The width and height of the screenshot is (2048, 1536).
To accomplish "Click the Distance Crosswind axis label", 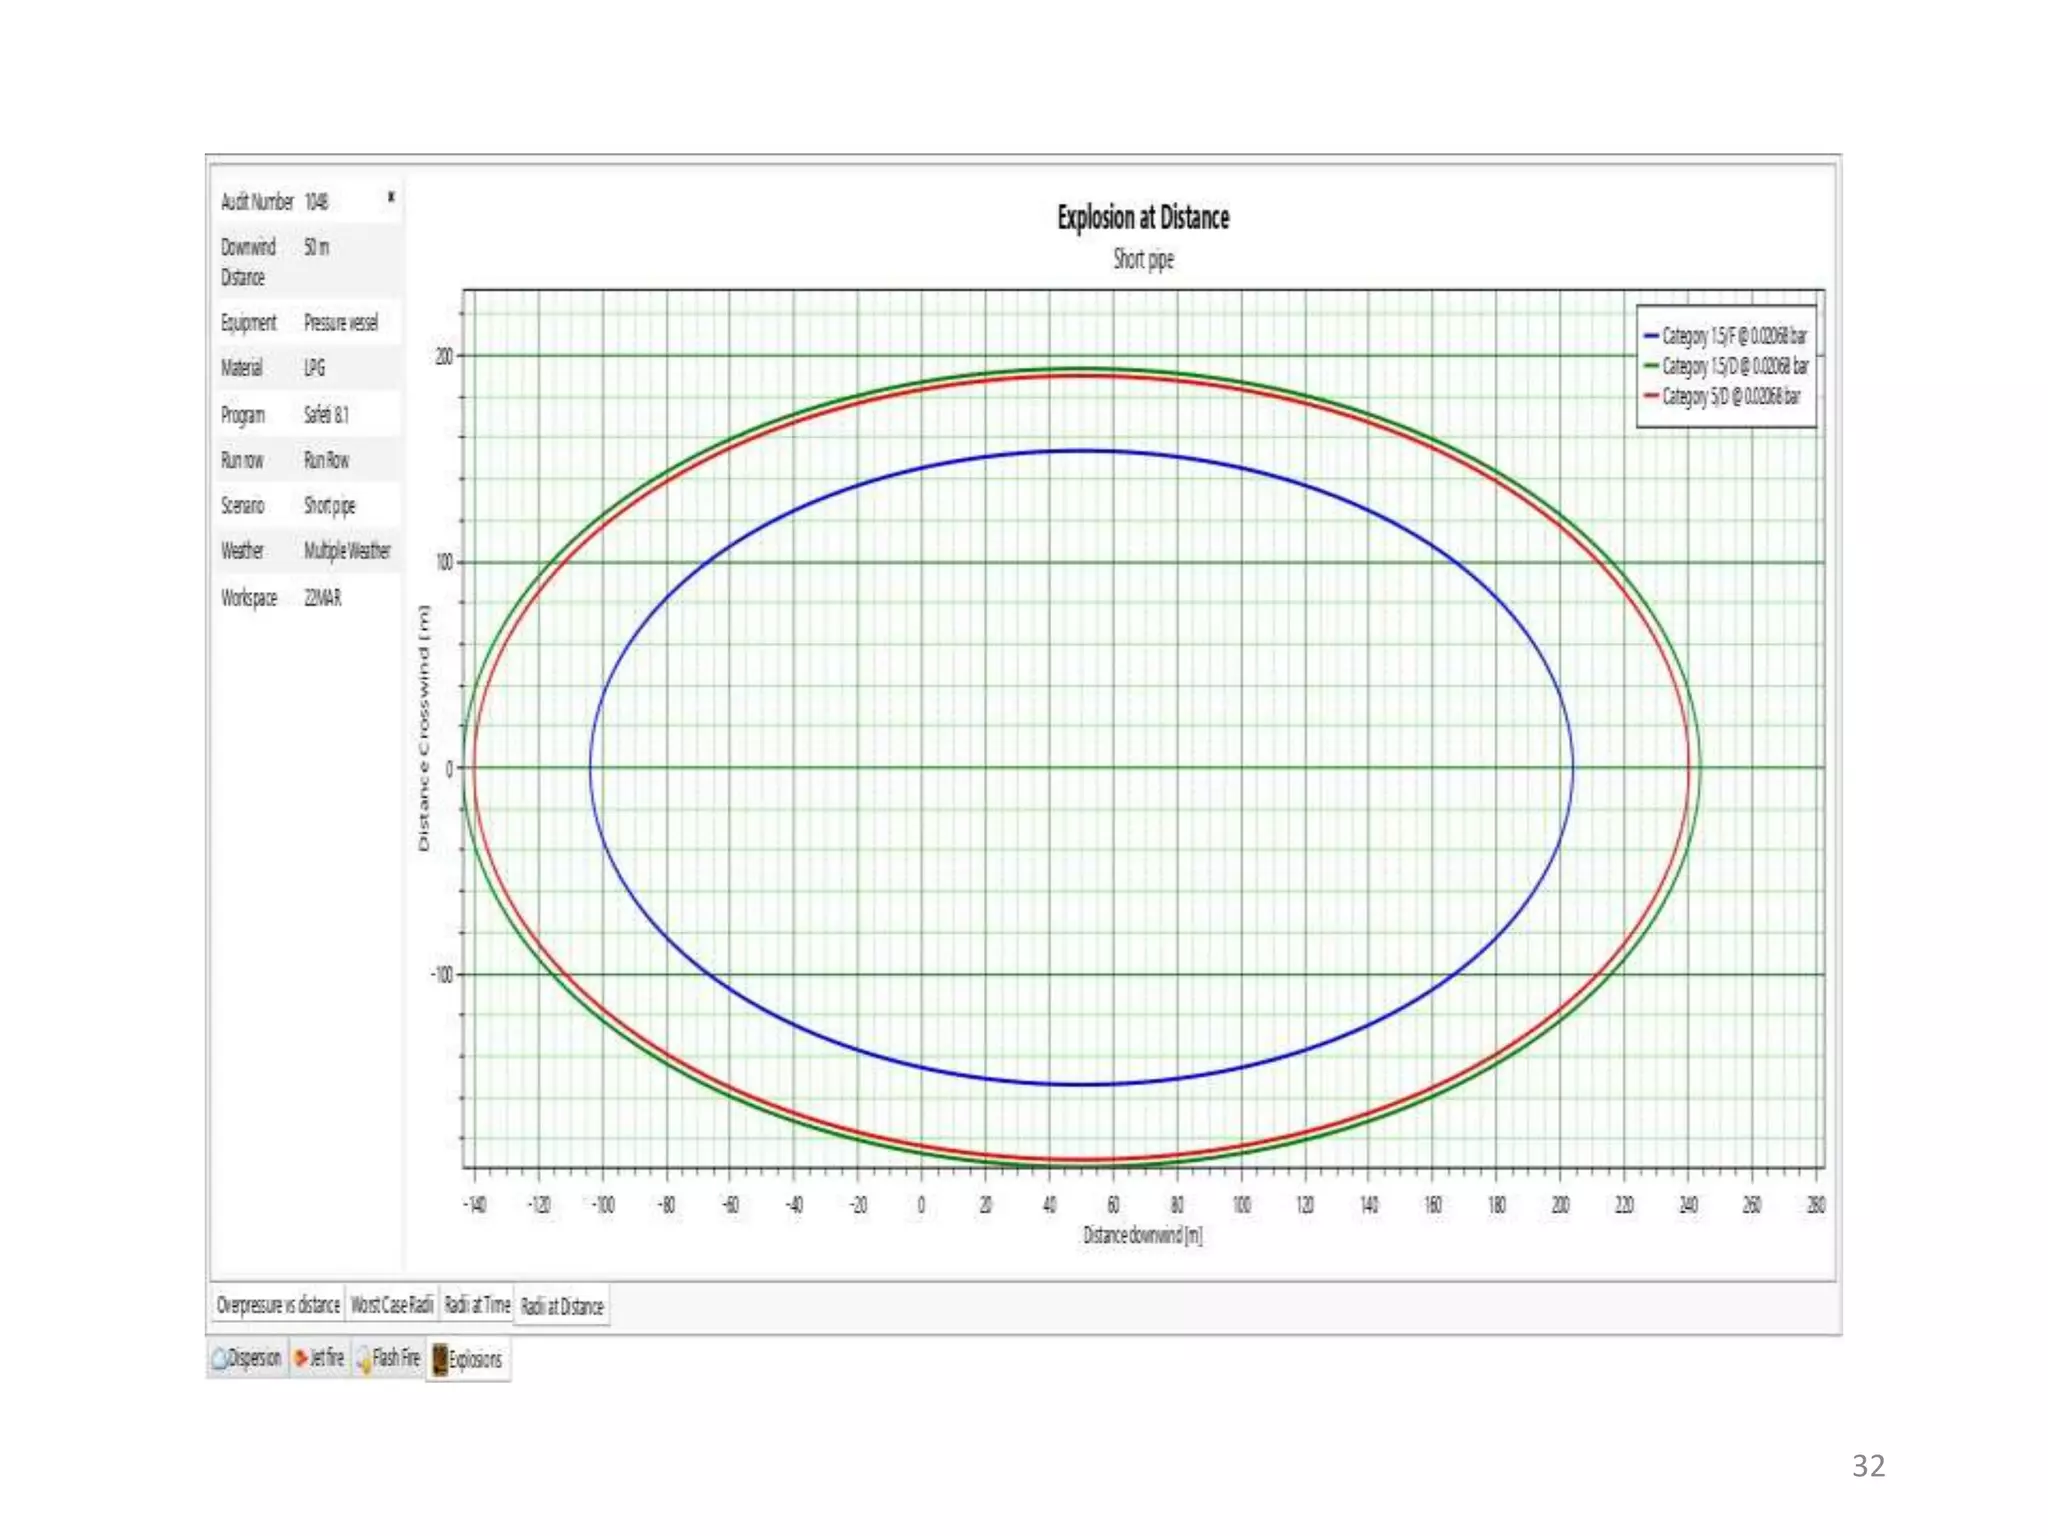I will [x=423, y=728].
